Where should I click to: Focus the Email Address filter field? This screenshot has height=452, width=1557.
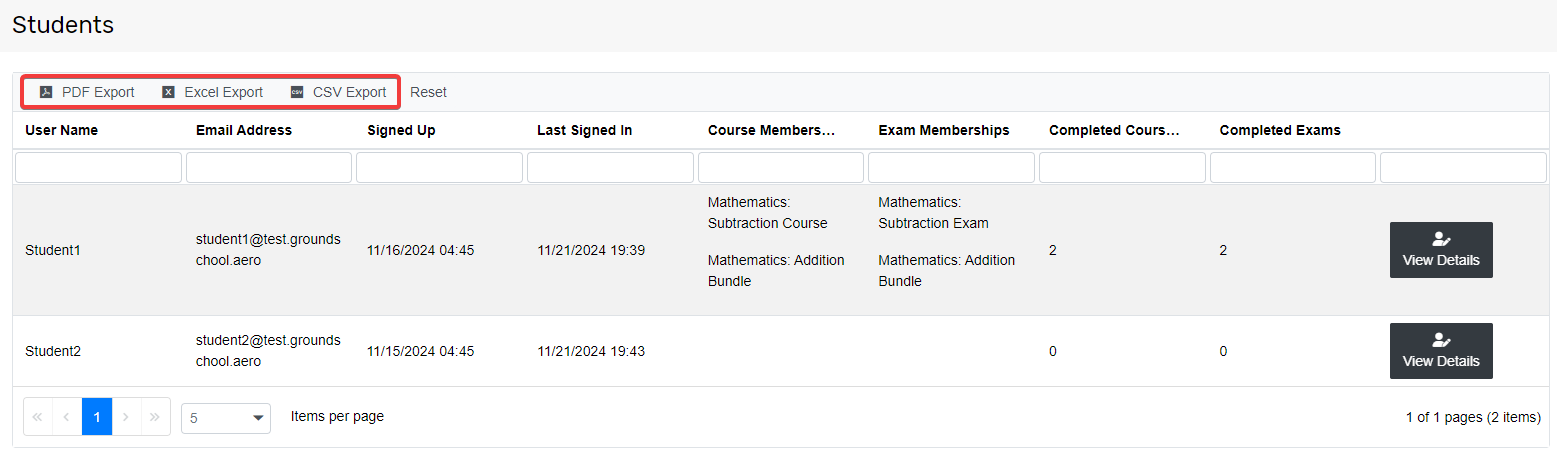tap(269, 167)
